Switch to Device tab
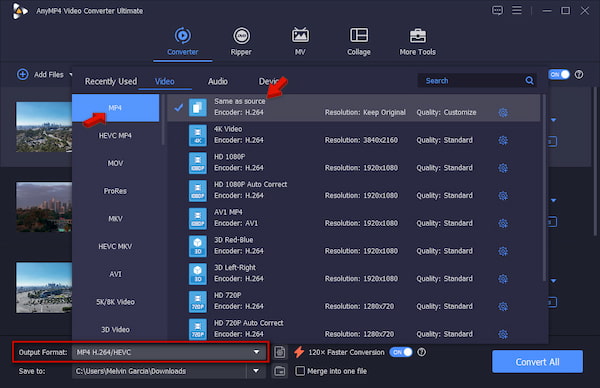 pos(269,81)
